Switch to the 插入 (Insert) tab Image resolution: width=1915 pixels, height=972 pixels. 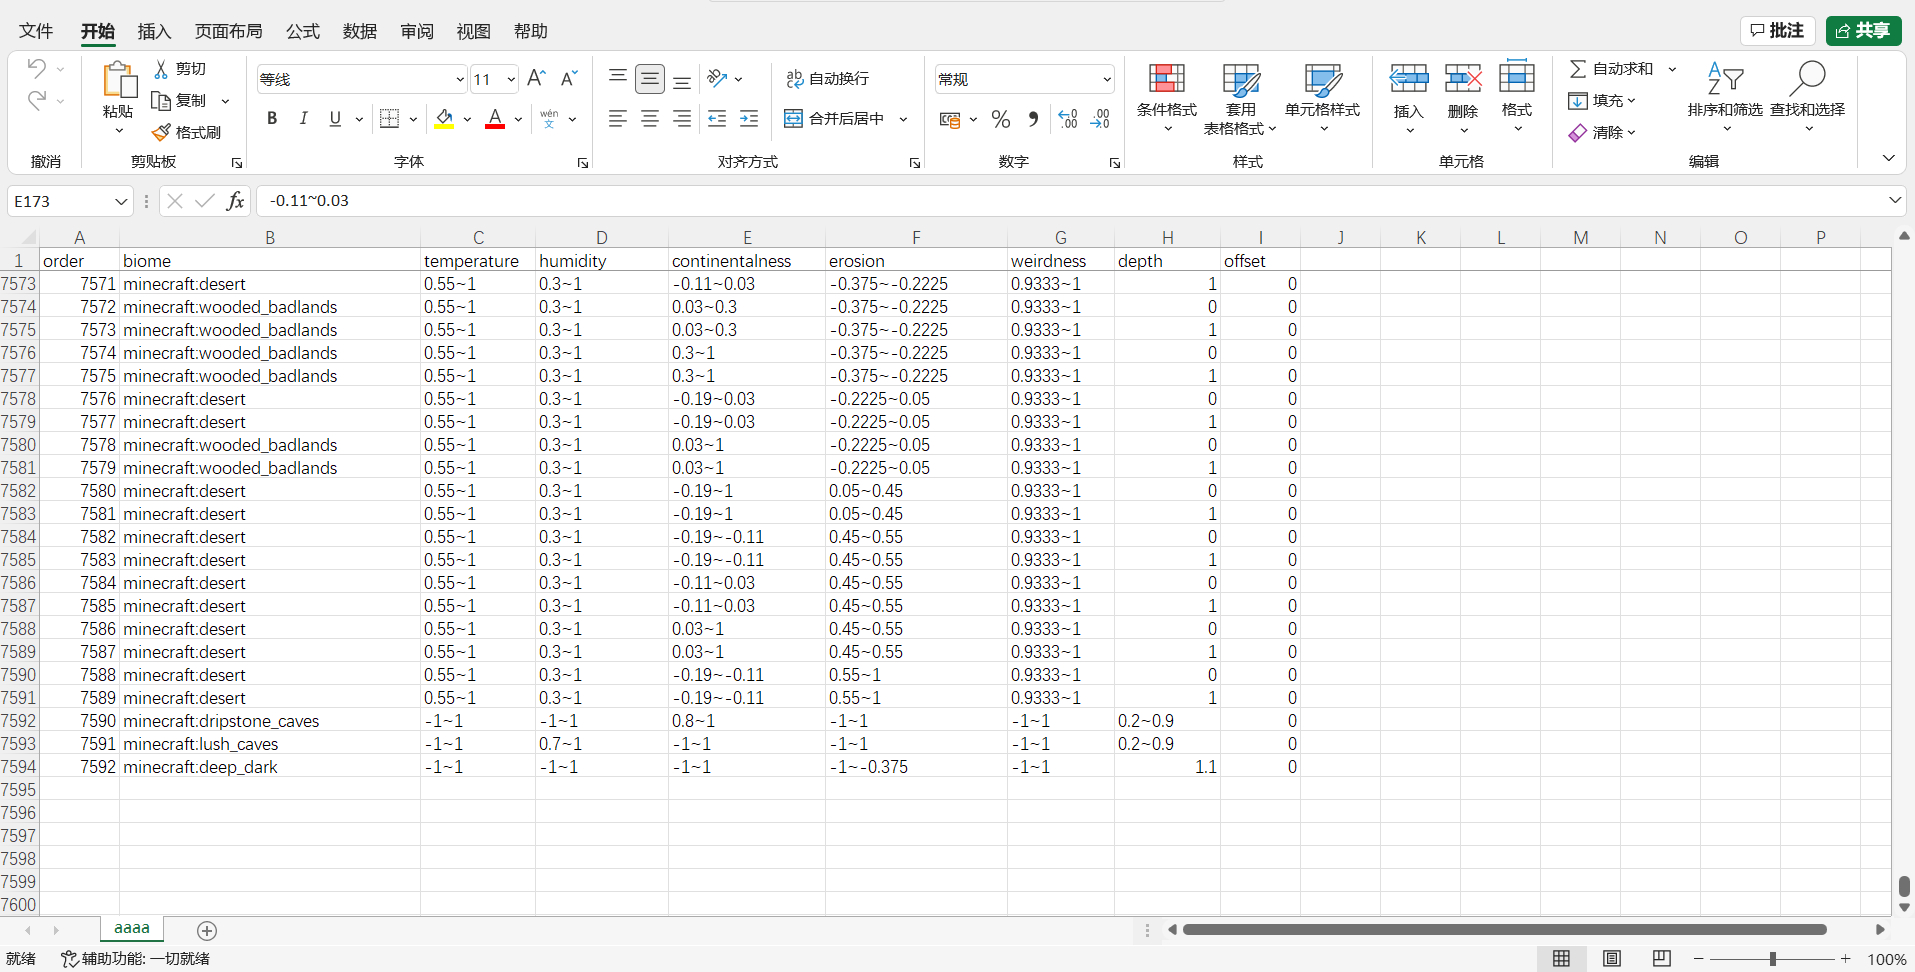[154, 31]
